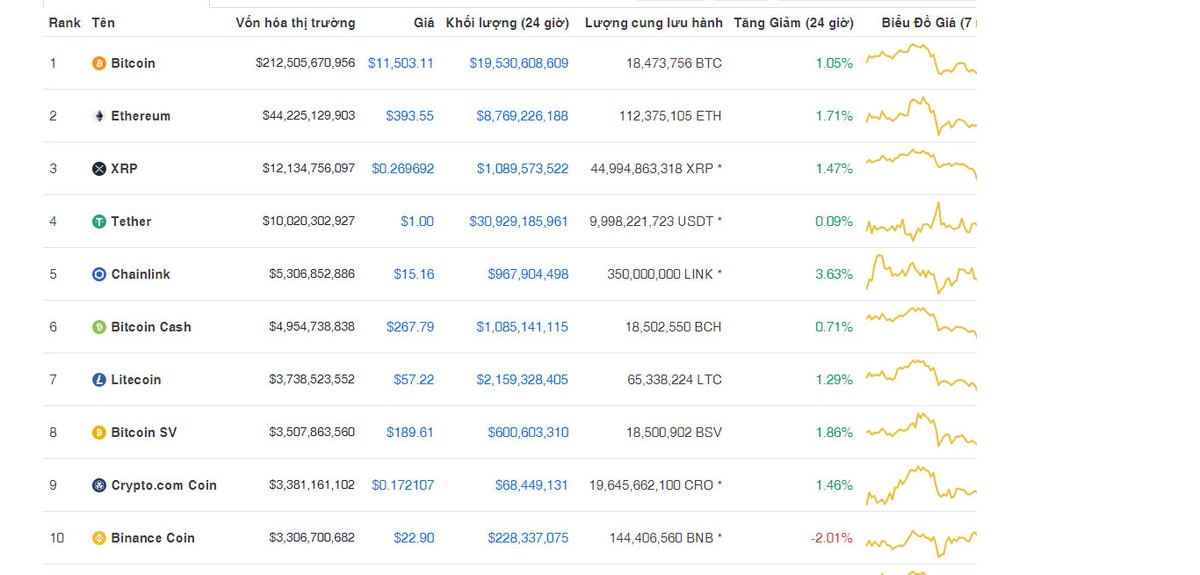Click Ethereum price $393.55
Screen dimensions: 1200x575
click(410, 116)
